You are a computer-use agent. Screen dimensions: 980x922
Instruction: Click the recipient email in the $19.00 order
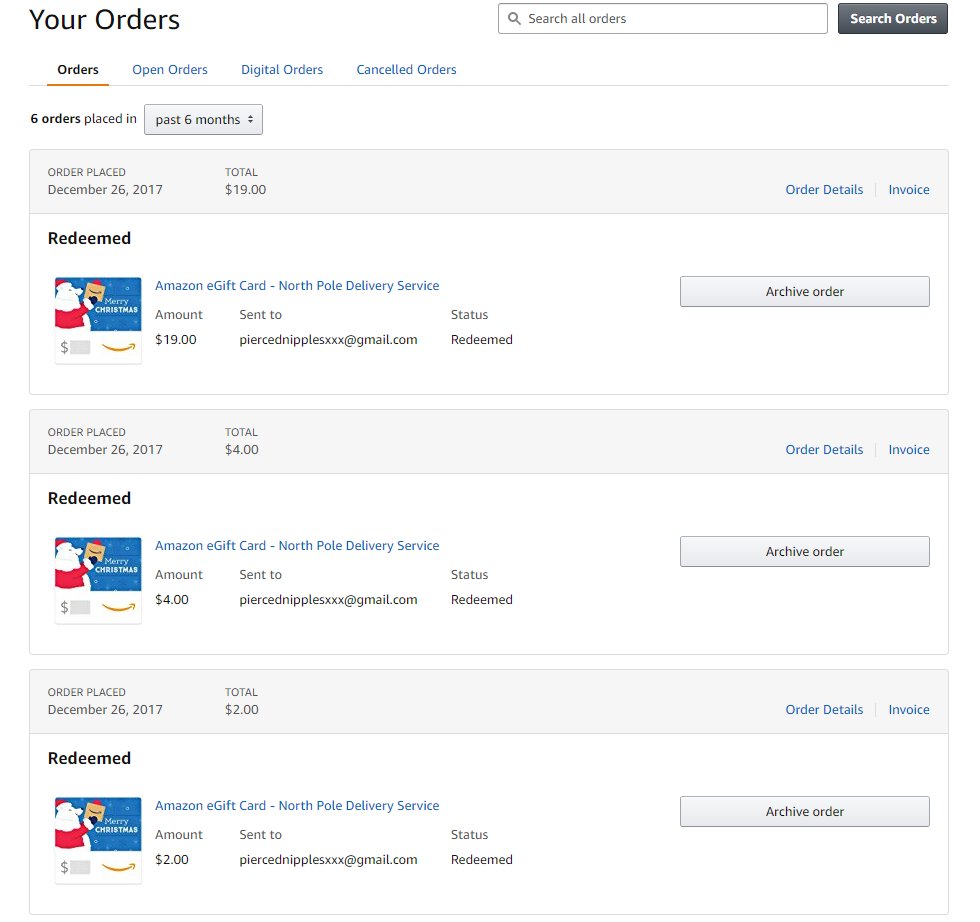pyautogui.click(x=328, y=340)
